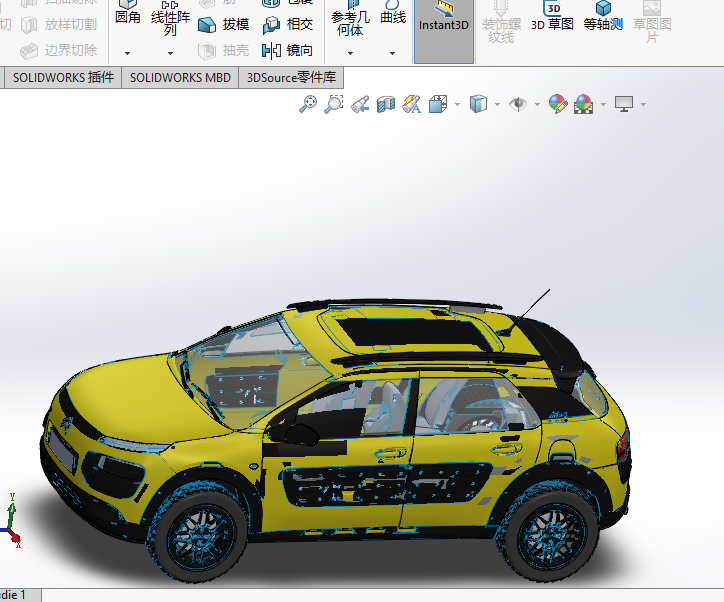
Task: Click the Lofted Cut (放样切割) tool
Action: (x=59, y=24)
